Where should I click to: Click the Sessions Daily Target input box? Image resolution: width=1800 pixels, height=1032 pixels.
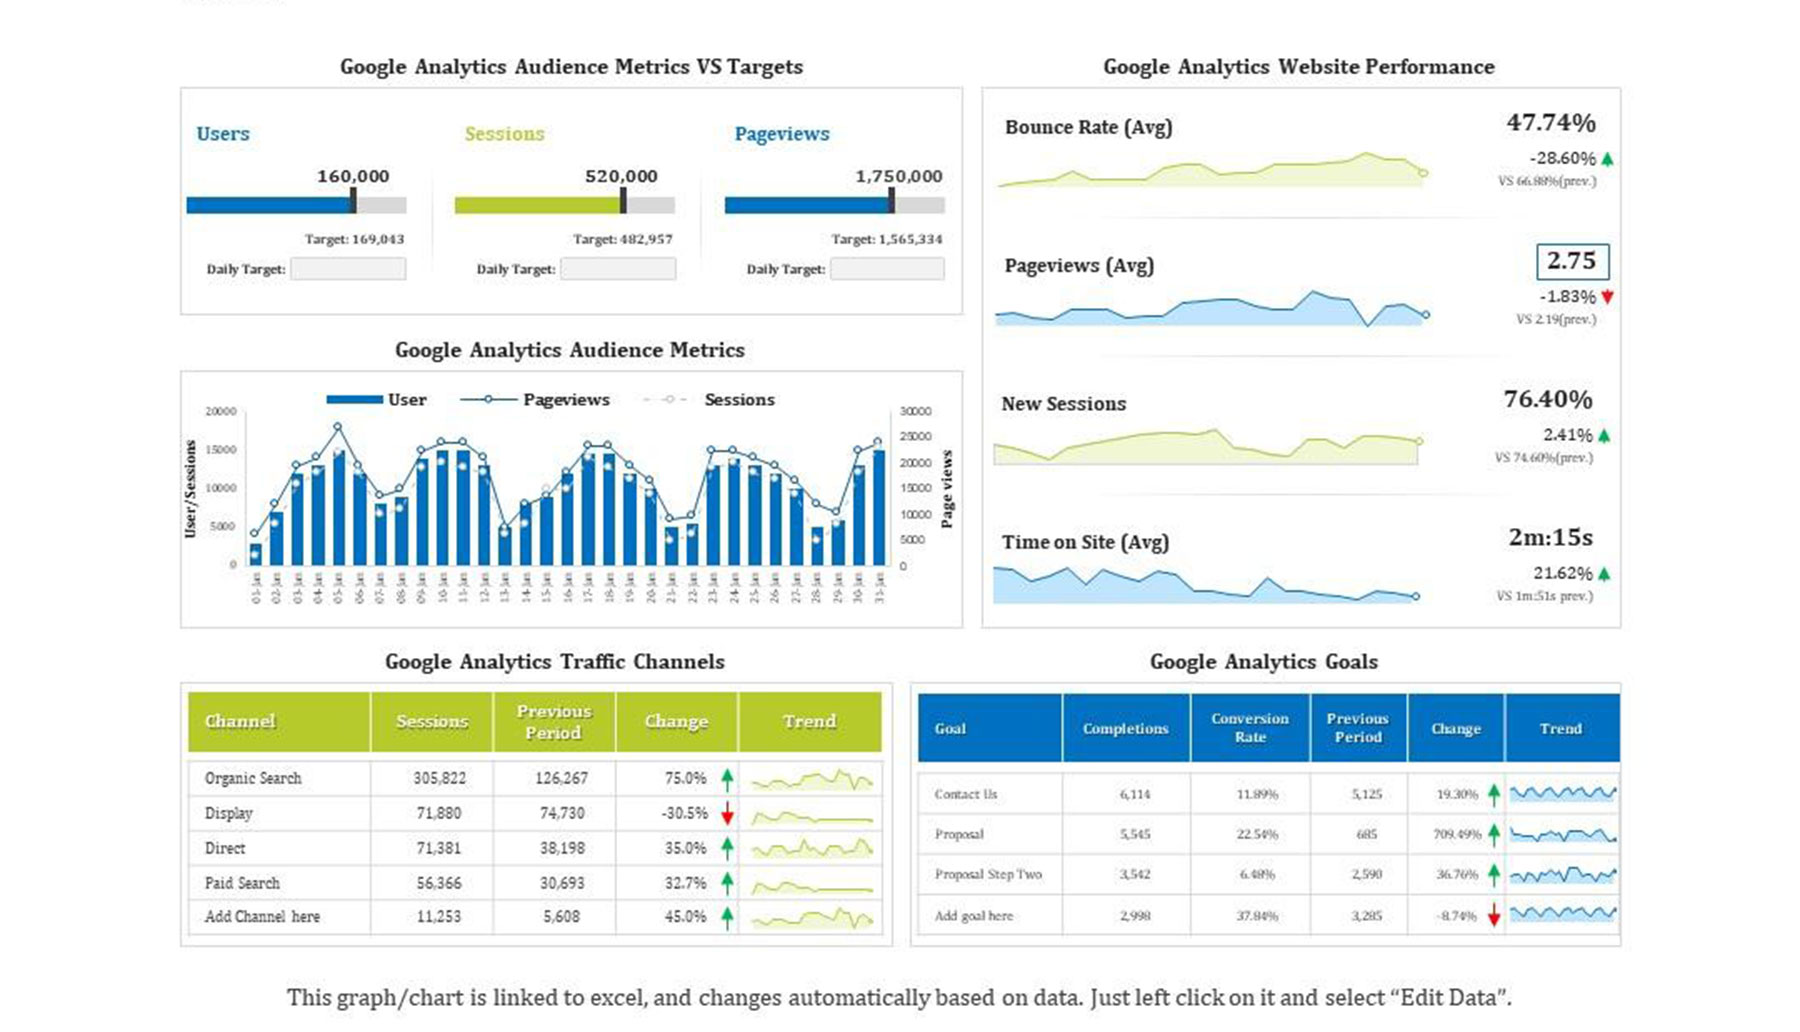pos(618,268)
